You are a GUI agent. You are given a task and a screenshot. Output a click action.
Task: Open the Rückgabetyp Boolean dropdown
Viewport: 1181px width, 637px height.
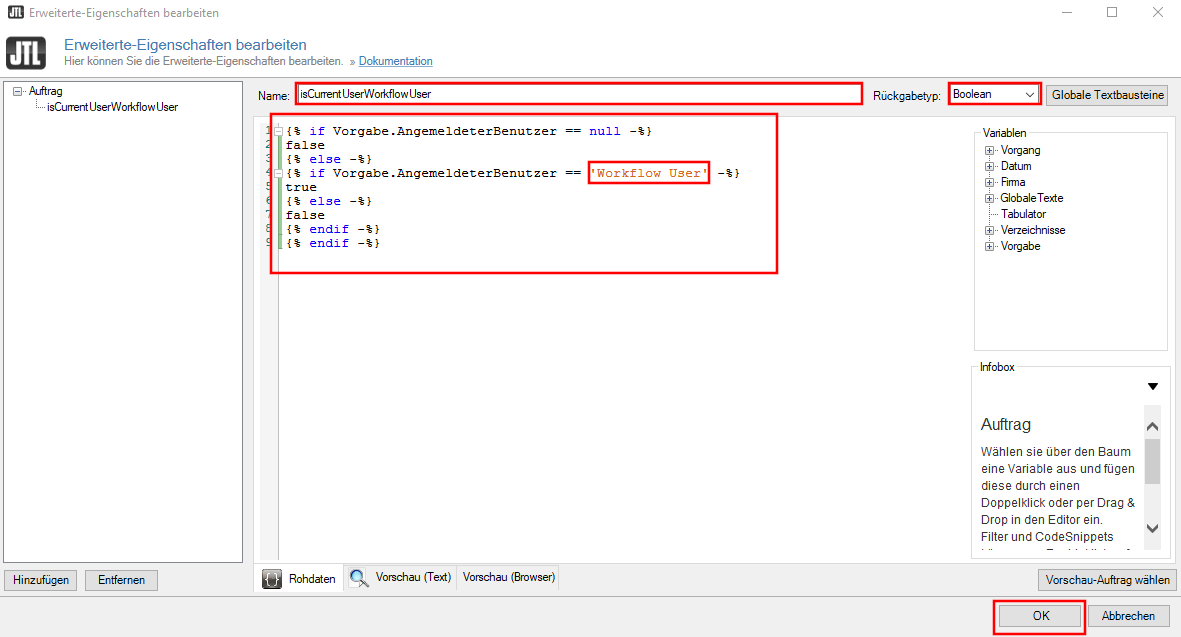point(994,94)
